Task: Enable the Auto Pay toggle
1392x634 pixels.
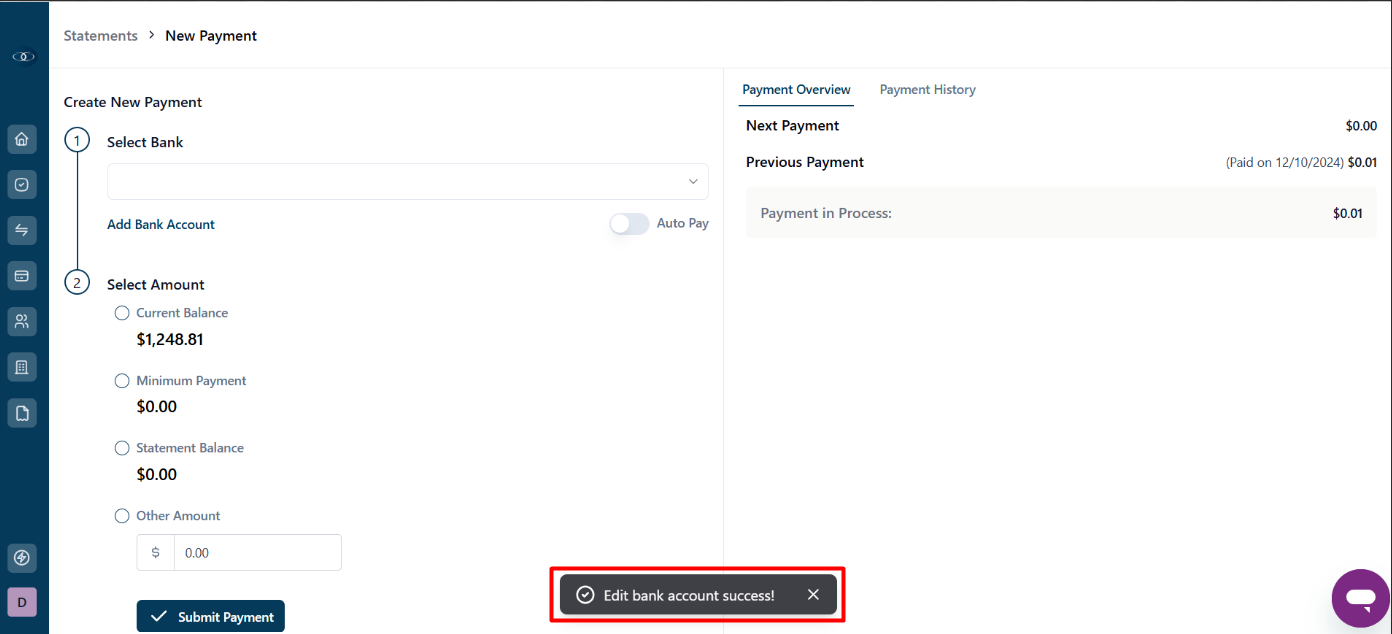Action: [629, 224]
